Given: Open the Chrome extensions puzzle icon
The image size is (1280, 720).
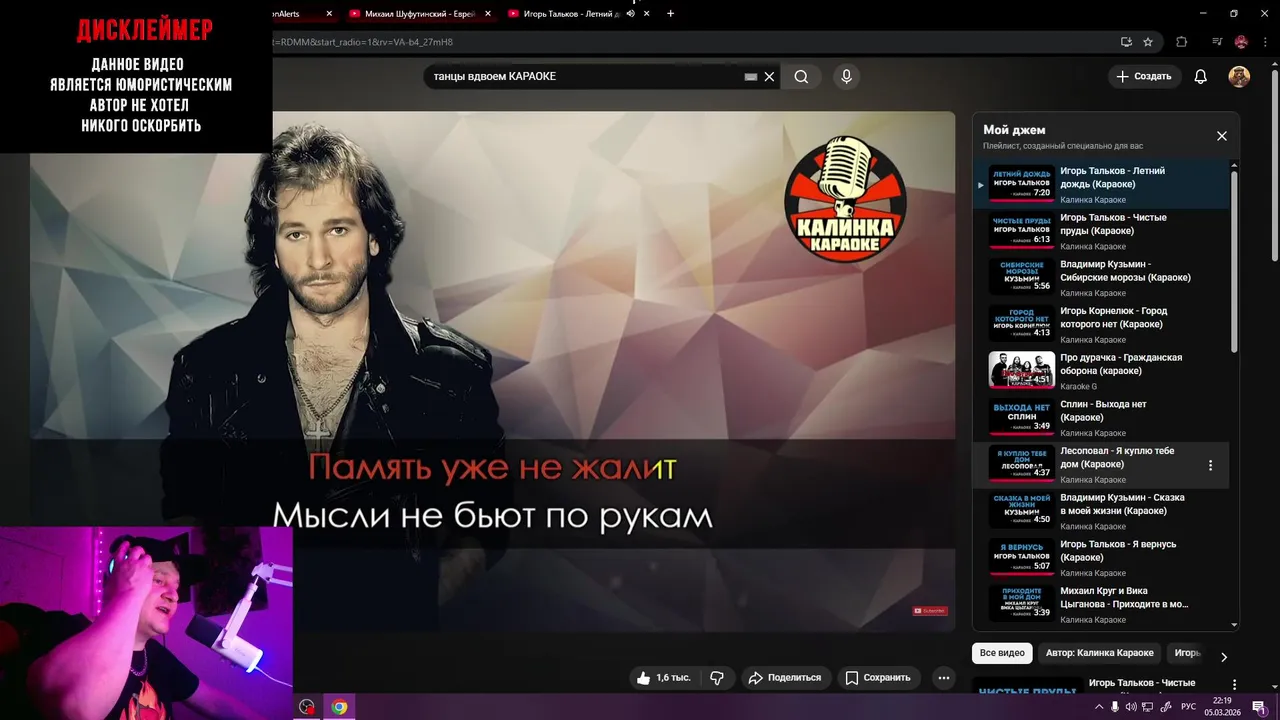Looking at the screenshot, I should [1182, 42].
